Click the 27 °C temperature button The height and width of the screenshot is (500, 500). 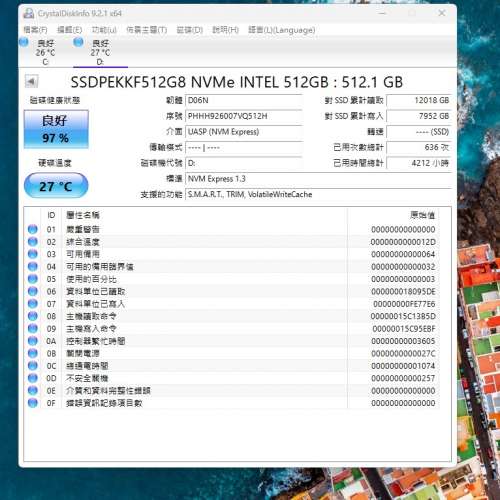point(56,186)
